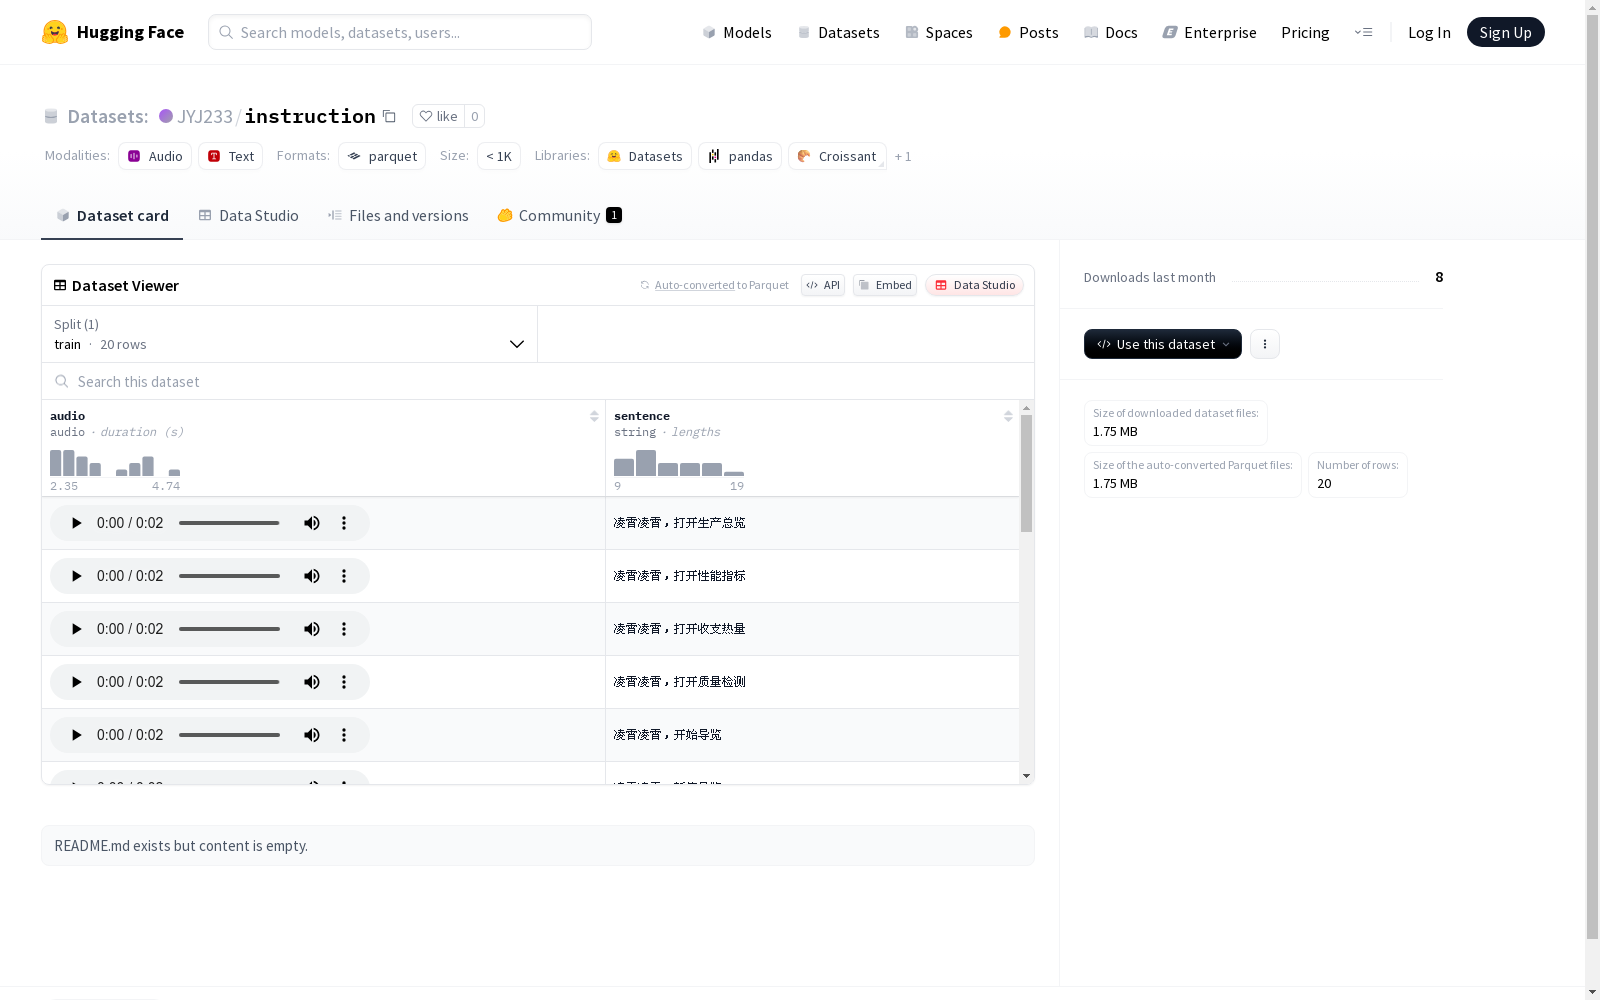Click the dataset viewer scrollbar thumb
The image size is (1600, 1000).
coord(1026,474)
